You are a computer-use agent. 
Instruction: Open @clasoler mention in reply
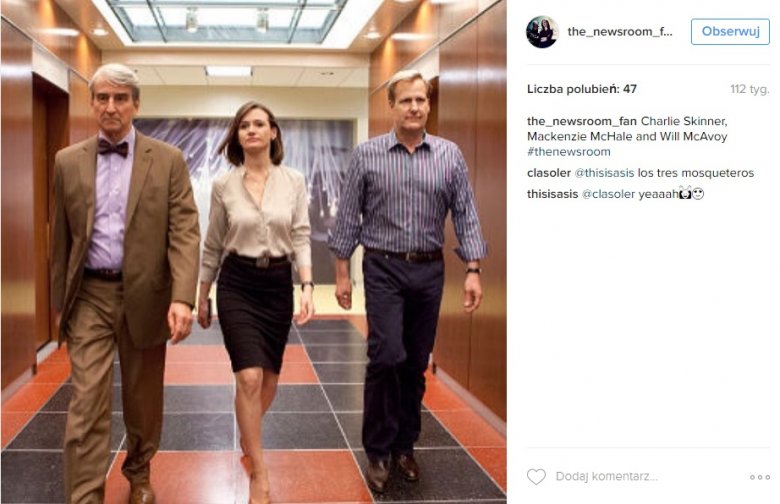(x=608, y=194)
